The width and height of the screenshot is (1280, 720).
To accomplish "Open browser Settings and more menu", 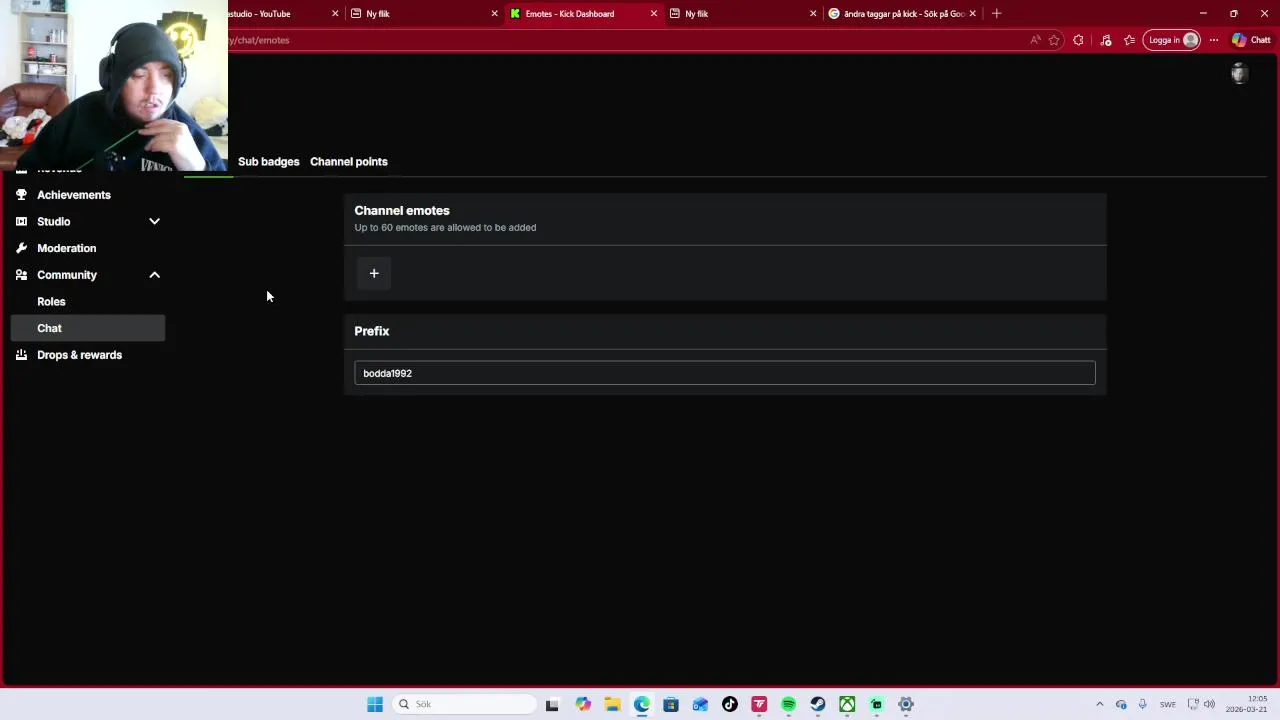I will pos(1214,40).
